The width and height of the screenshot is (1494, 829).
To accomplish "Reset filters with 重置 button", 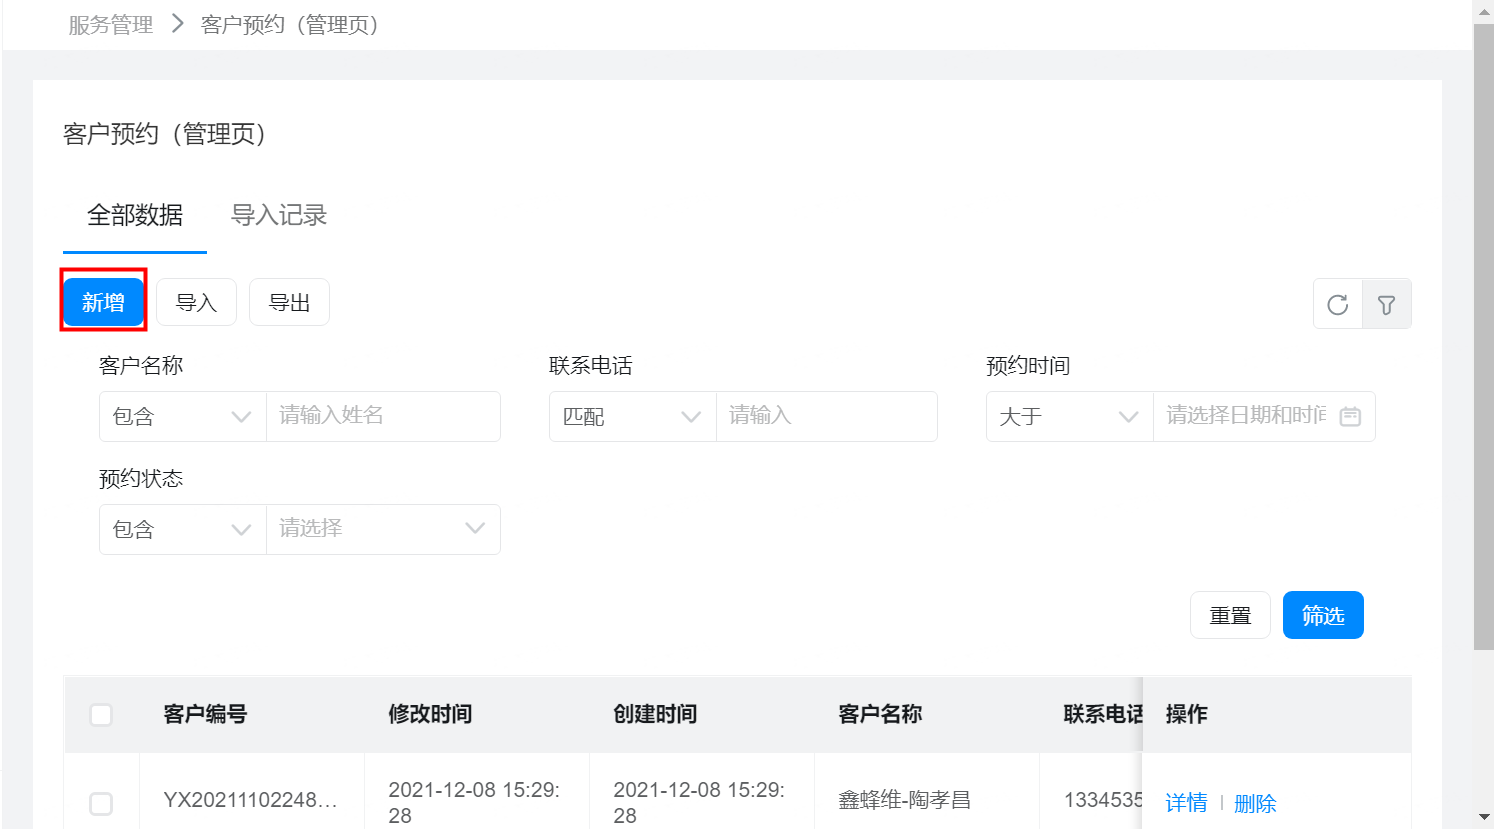I will click(x=1230, y=615).
